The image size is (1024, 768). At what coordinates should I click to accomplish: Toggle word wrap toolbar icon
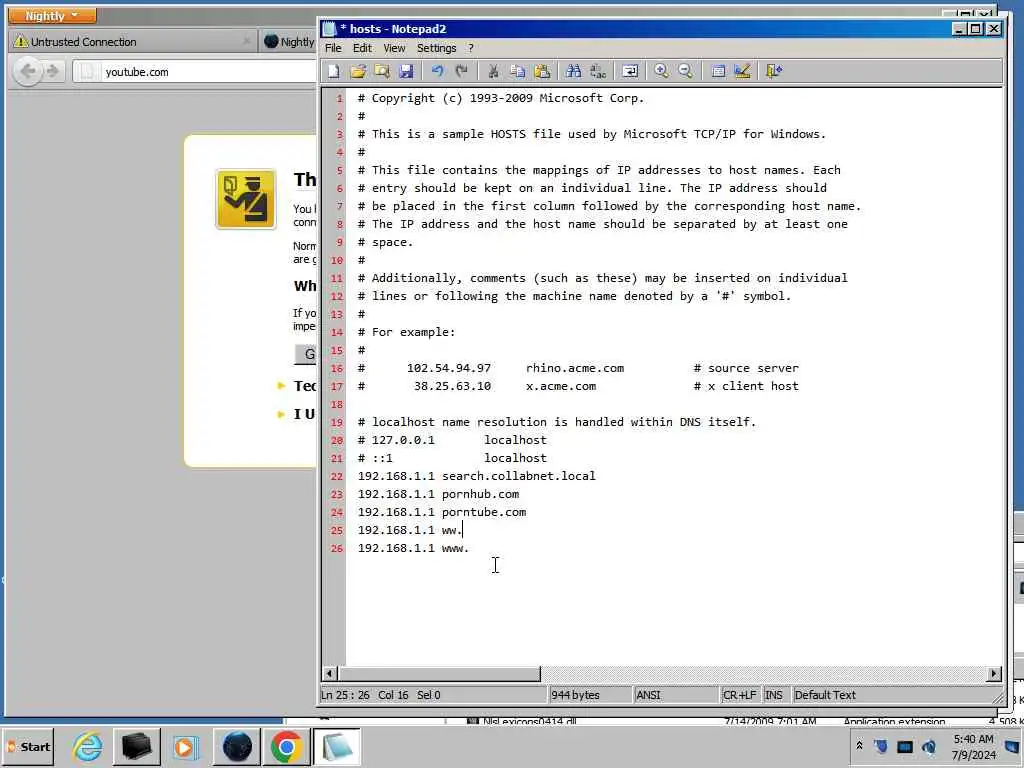click(x=630, y=71)
